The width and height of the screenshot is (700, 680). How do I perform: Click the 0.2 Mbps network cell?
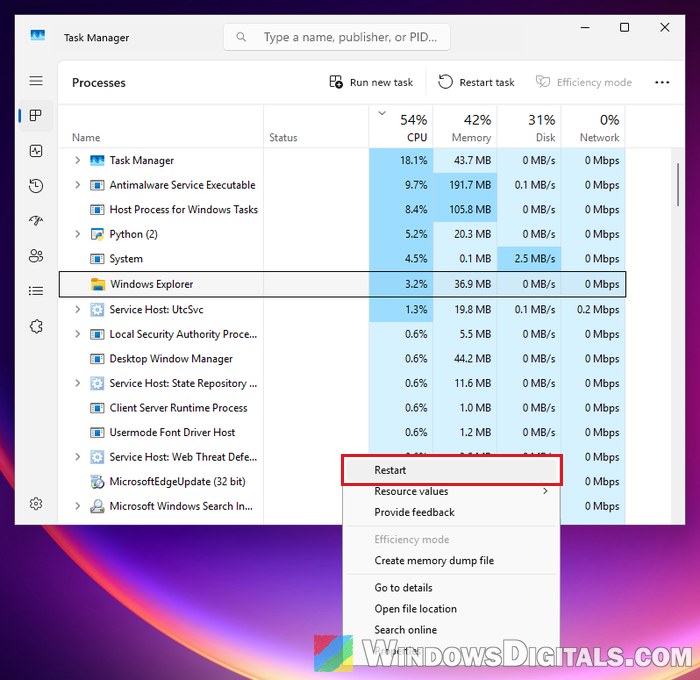coord(593,309)
